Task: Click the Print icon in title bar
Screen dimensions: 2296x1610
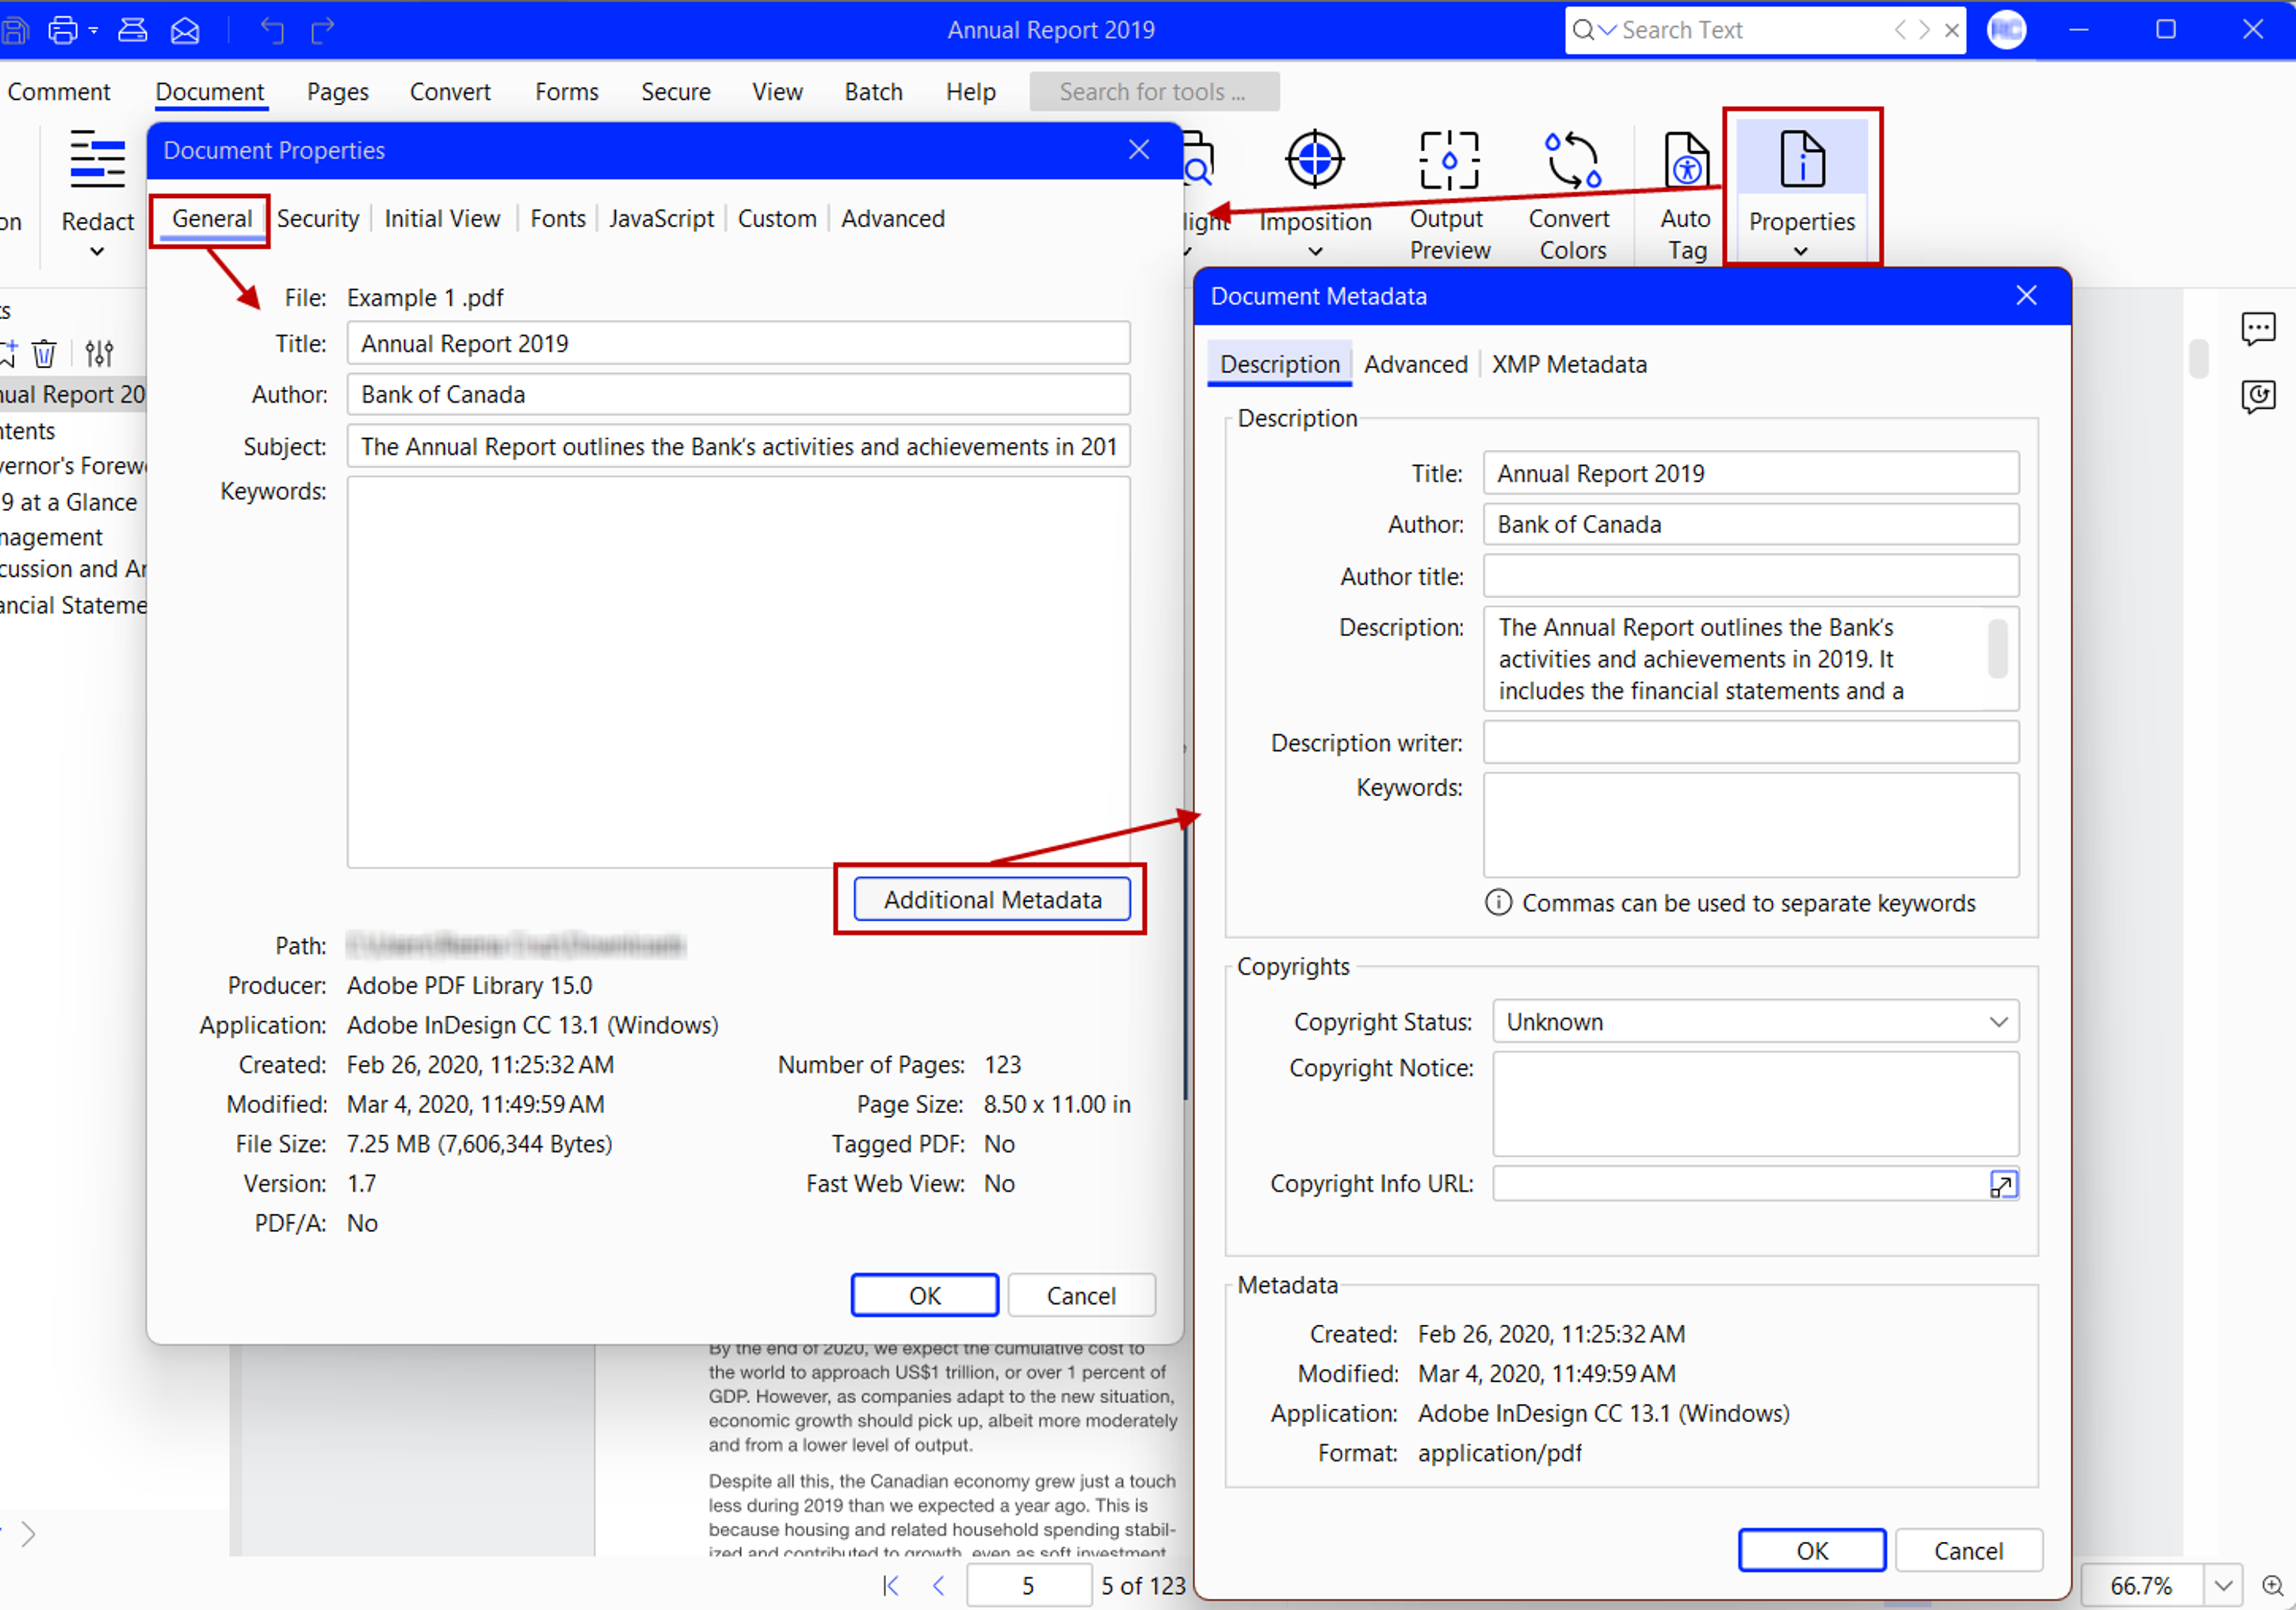Action: pyautogui.click(x=63, y=30)
